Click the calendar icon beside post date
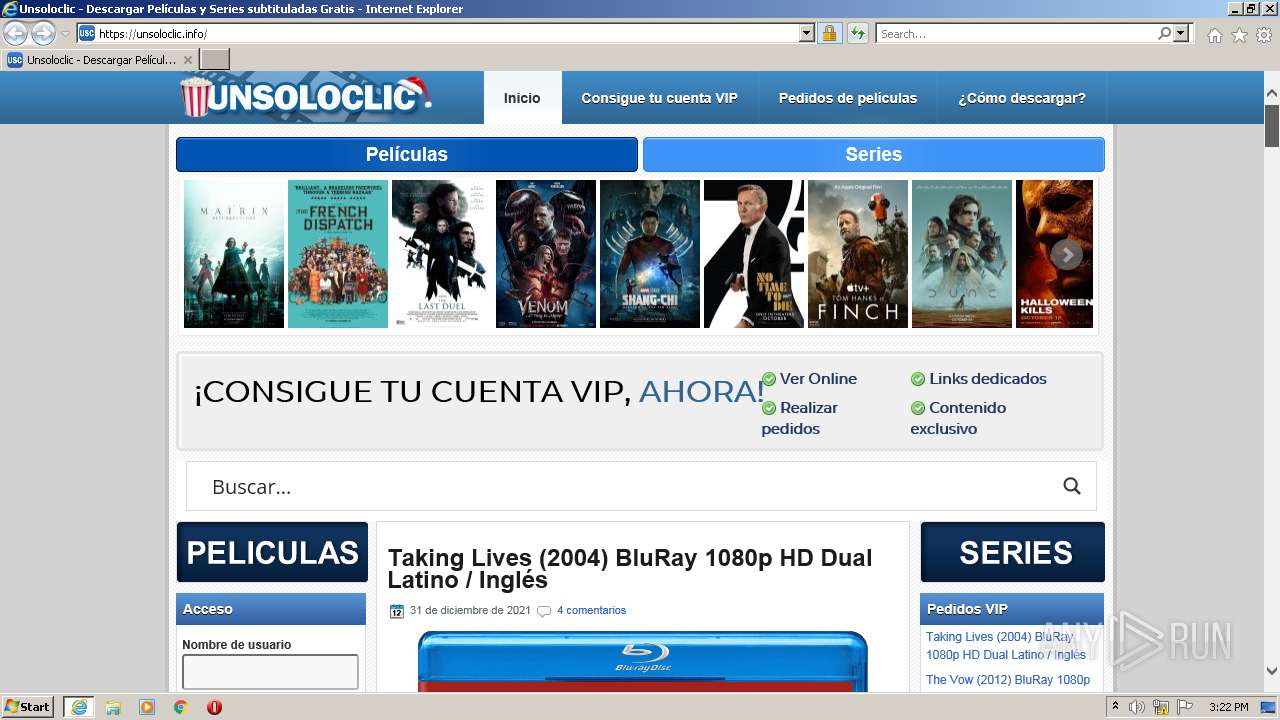Screen dimensions: 1280x720 tap(397, 611)
